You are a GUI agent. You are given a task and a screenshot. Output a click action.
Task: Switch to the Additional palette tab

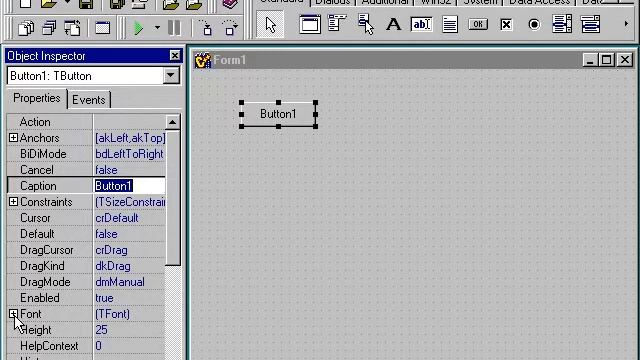pos(384,2)
